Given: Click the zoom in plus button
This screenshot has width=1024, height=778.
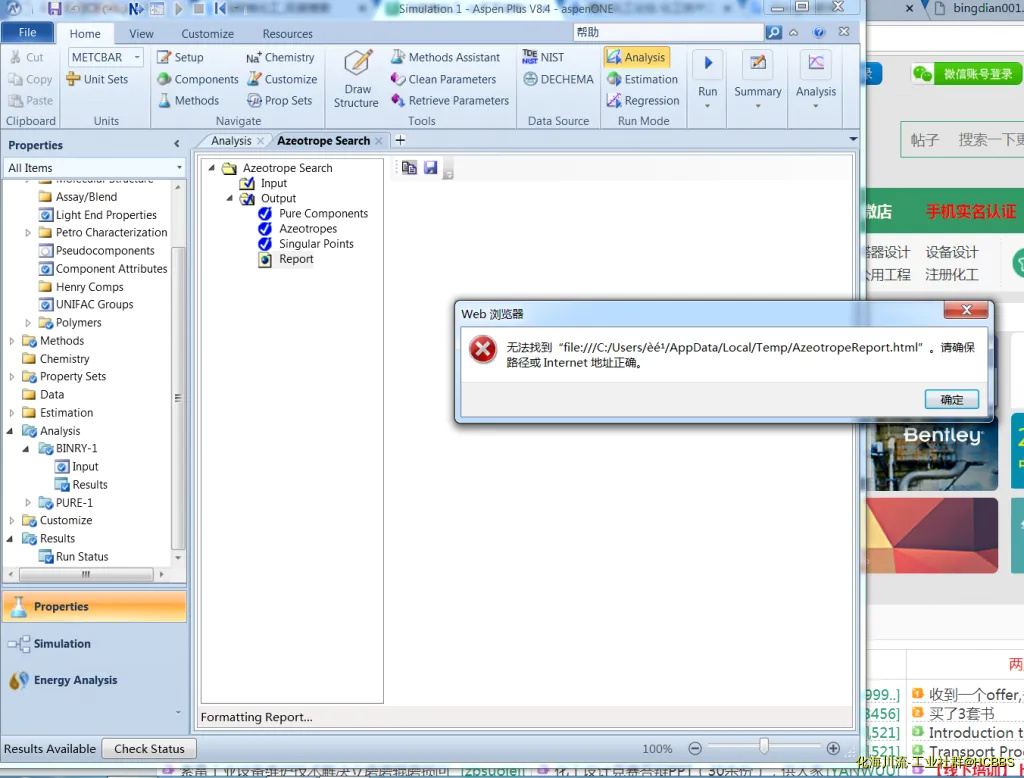Looking at the screenshot, I should click(x=833, y=749).
